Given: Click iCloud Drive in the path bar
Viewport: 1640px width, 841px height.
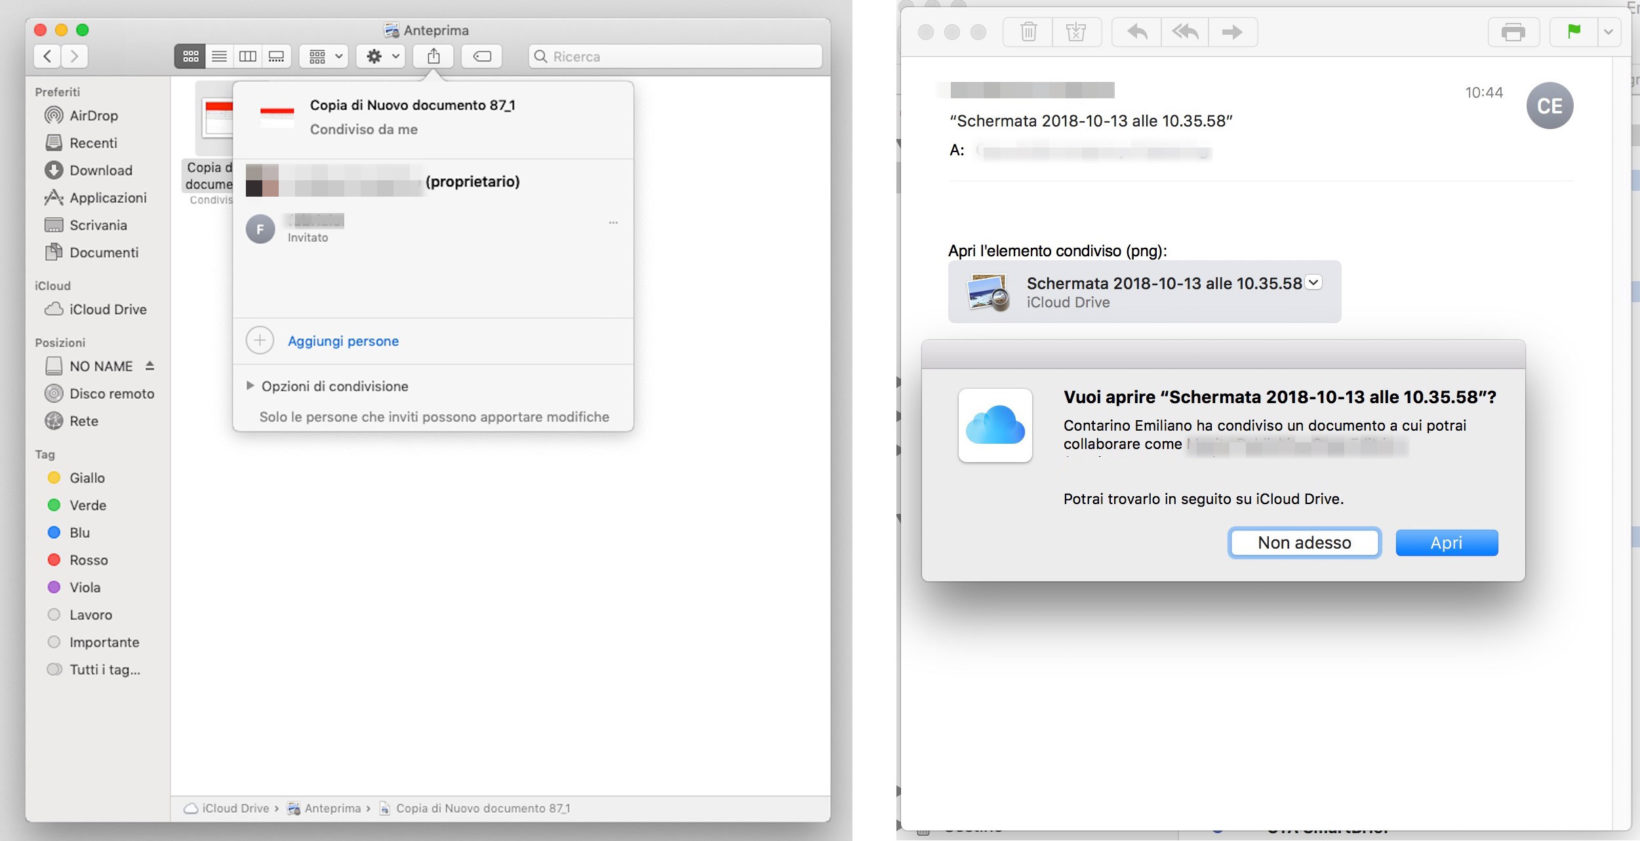Looking at the screenshot, I should point(227,808).
